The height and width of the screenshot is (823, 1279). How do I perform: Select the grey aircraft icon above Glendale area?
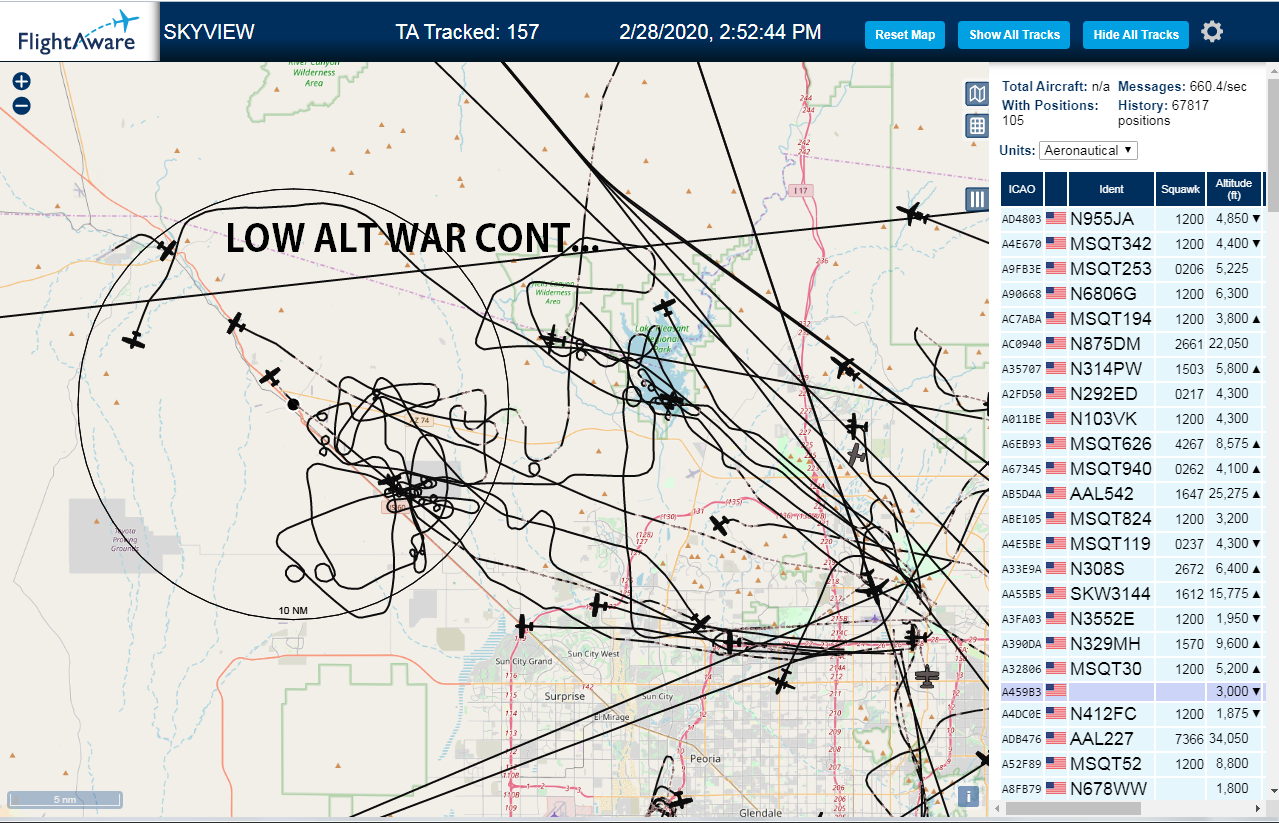coord(928,677)
